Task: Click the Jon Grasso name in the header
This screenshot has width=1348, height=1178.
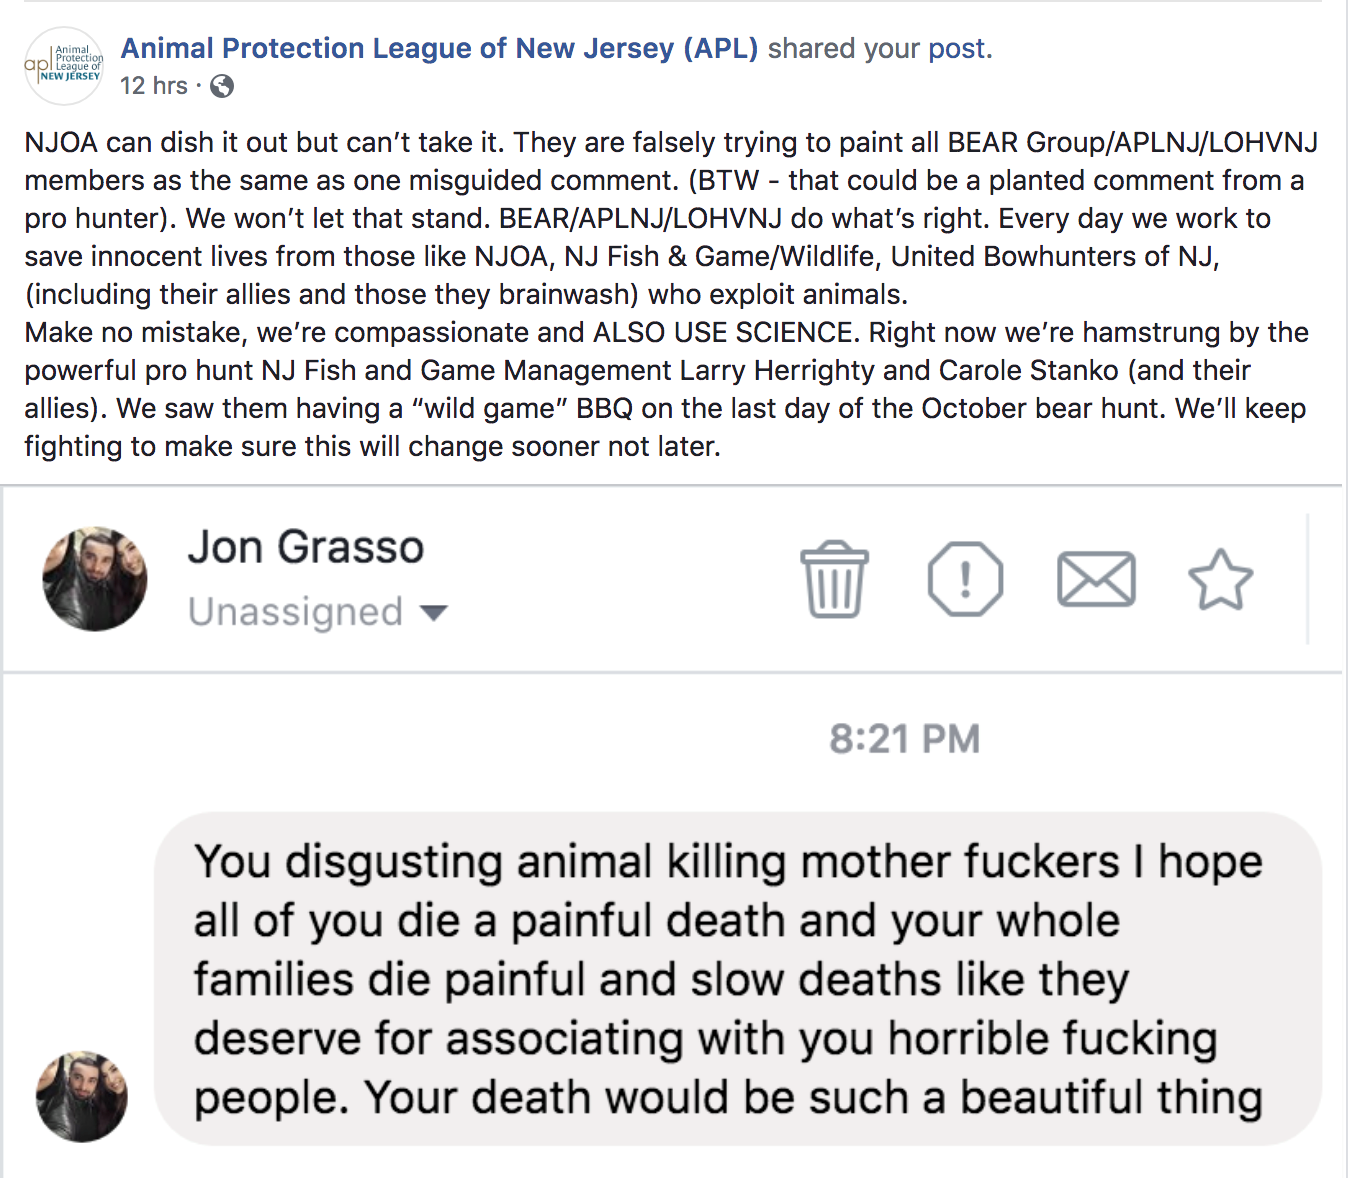Action: tap(306, 547)
